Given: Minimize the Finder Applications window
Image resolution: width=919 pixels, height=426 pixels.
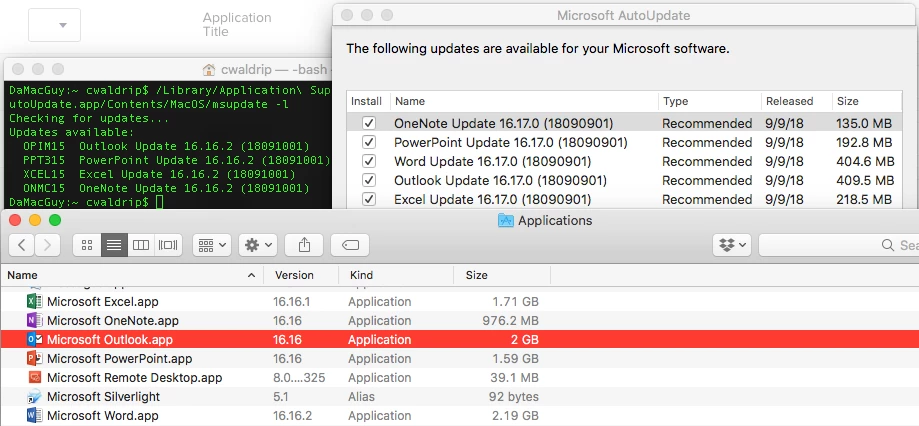Looking at the screenshot, I should pos(35,220).
